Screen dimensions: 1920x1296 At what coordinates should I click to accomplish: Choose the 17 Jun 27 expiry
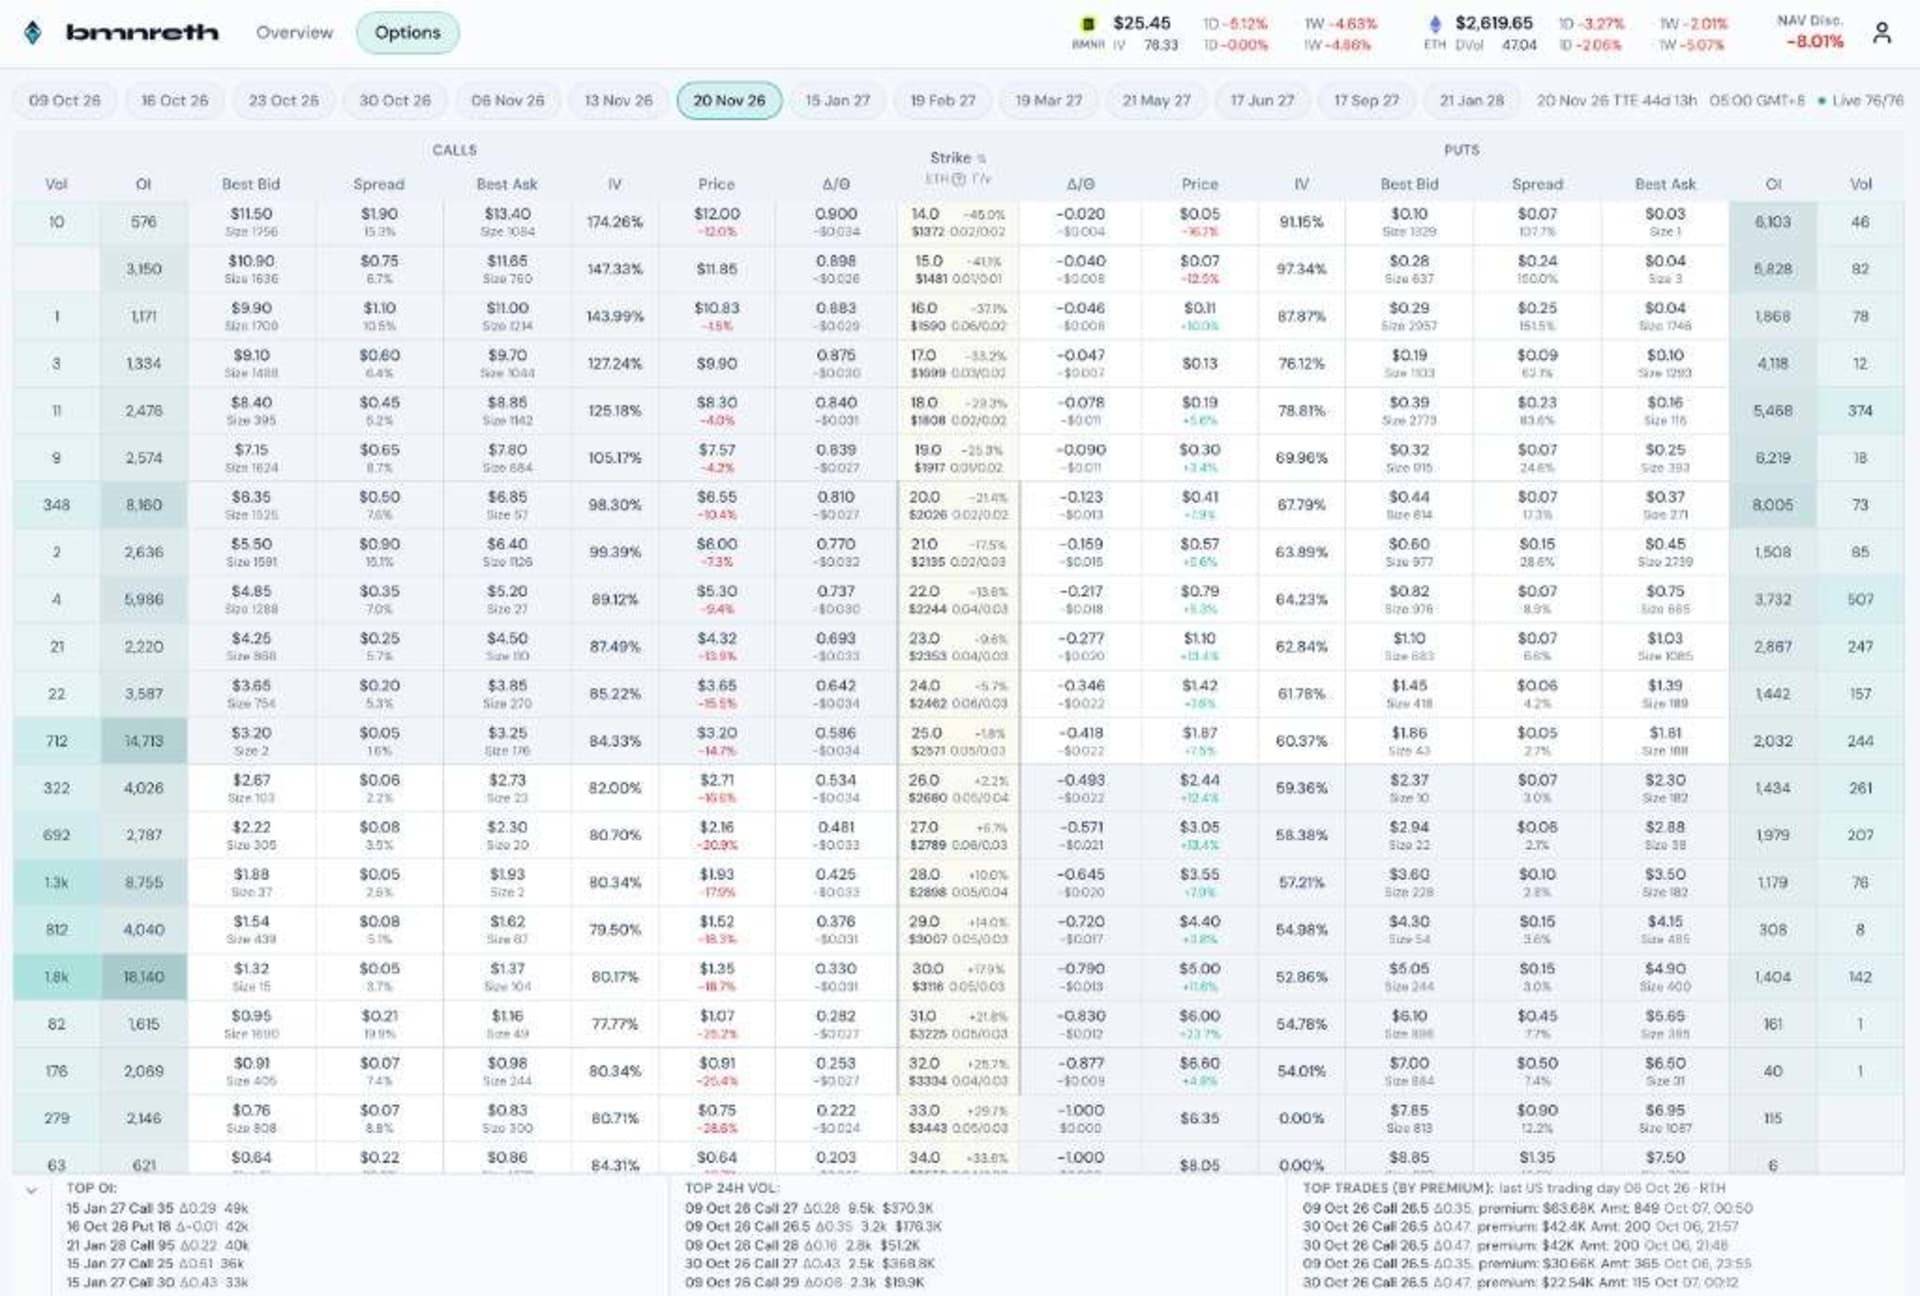1262,100
